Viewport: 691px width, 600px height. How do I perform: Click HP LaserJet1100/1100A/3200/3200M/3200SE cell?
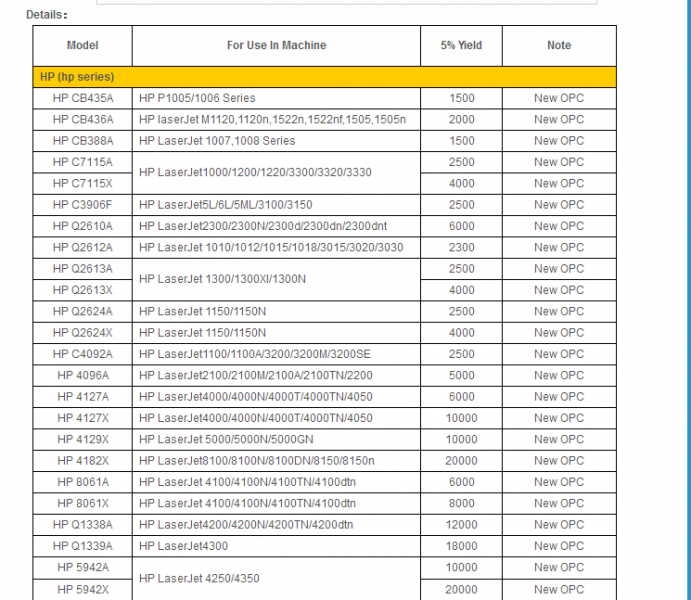coord(276,354)
